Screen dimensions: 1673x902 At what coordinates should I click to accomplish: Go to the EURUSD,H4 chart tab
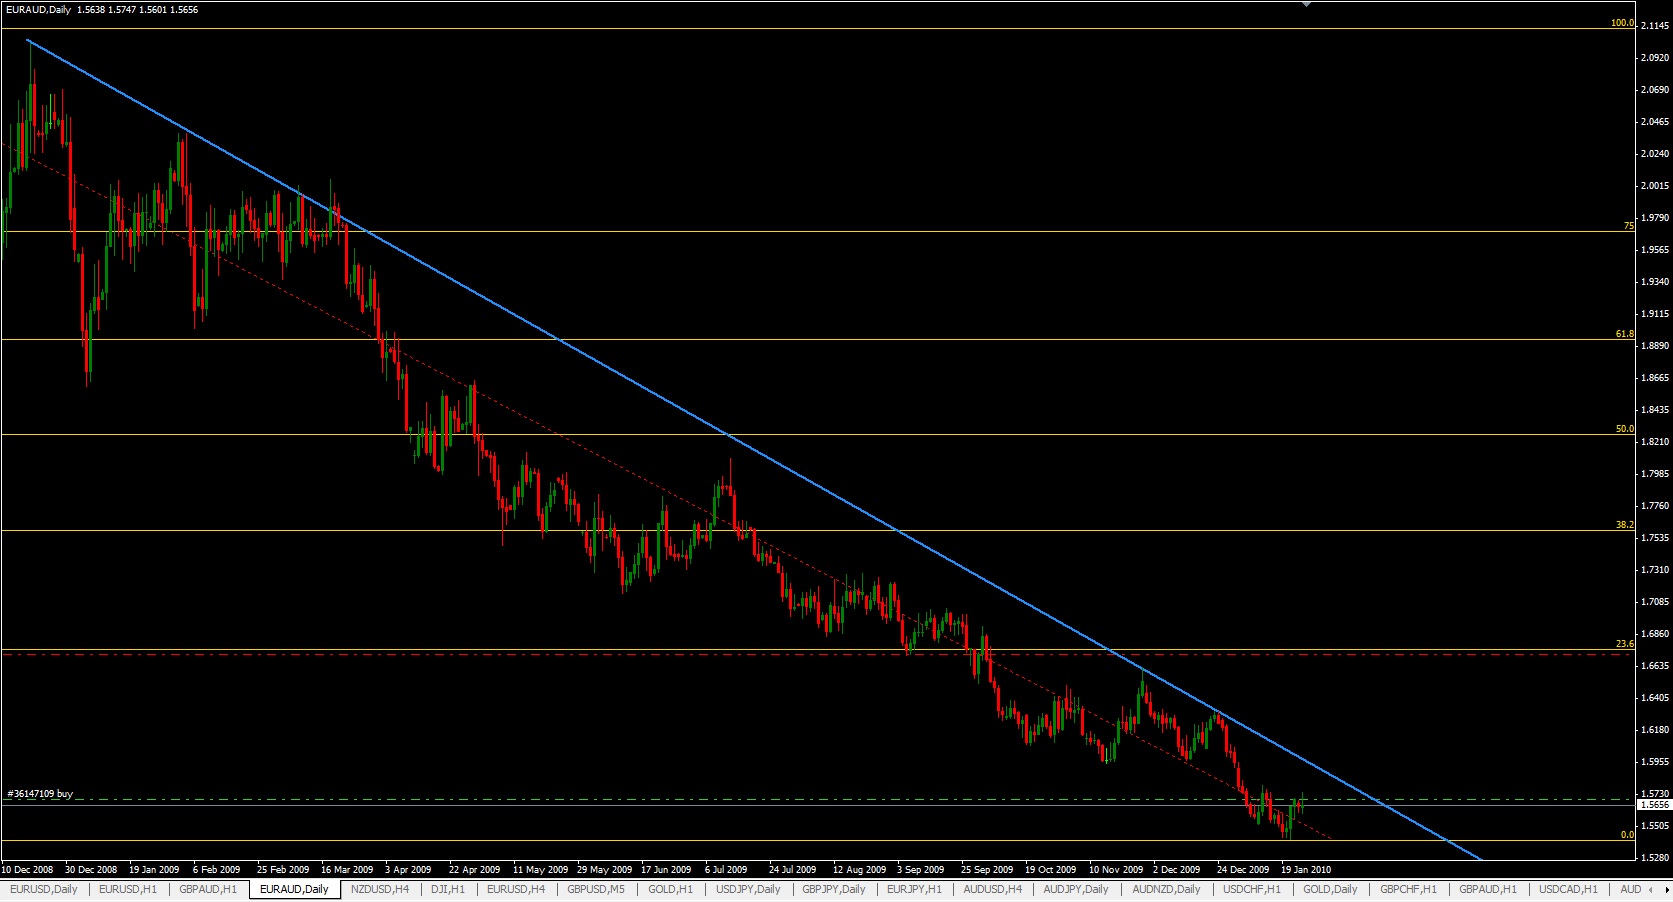pyautogui.click(x=516, y=889)
